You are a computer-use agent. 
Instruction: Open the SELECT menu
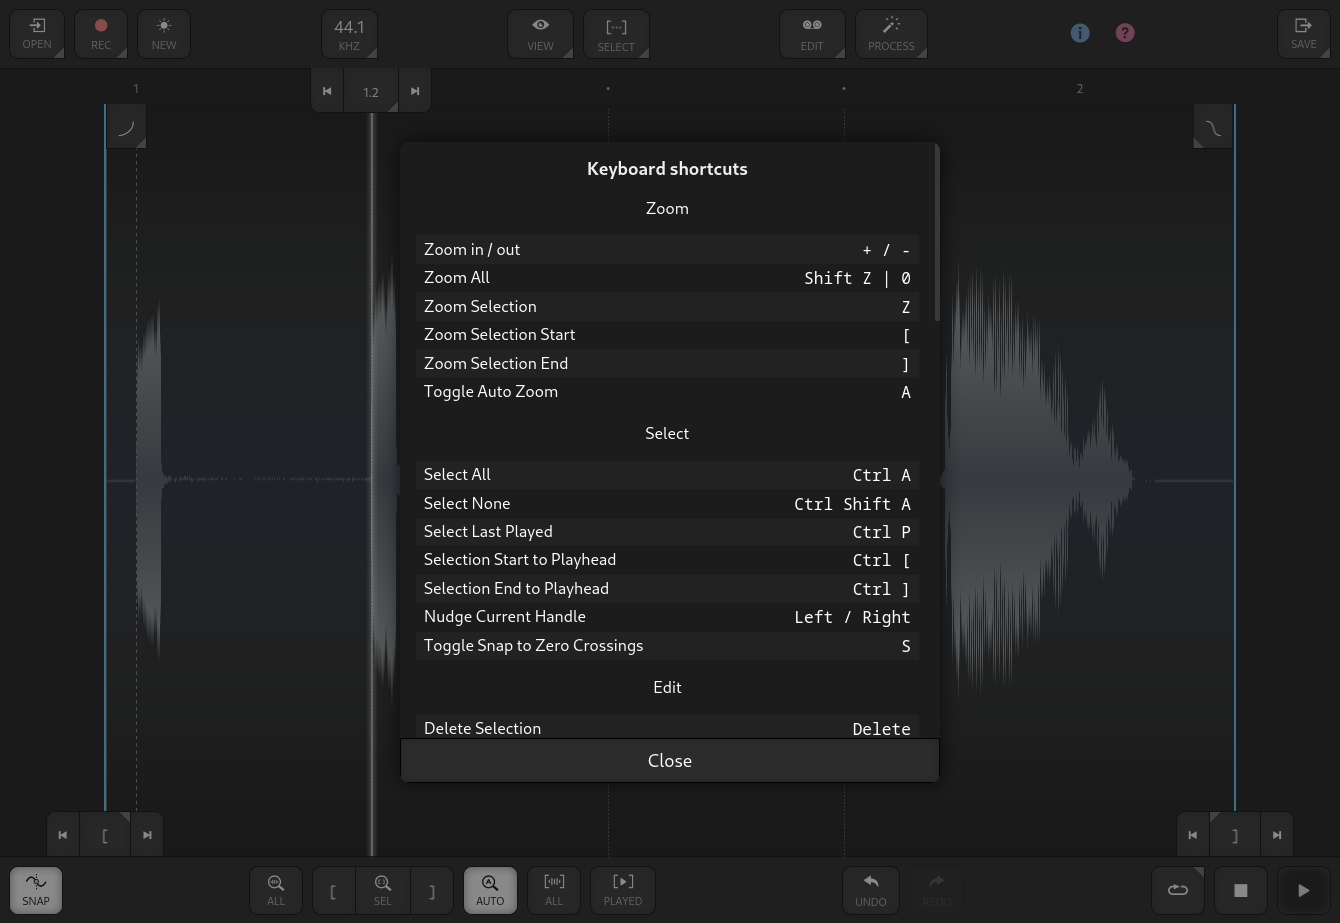616,34
